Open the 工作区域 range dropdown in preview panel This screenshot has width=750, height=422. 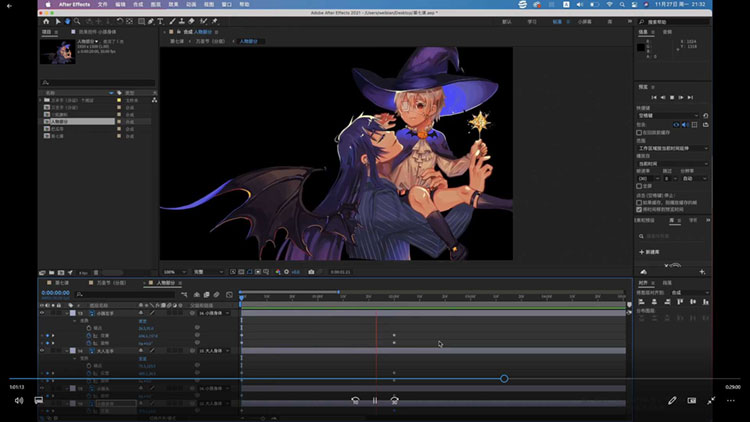click(670, 149)
